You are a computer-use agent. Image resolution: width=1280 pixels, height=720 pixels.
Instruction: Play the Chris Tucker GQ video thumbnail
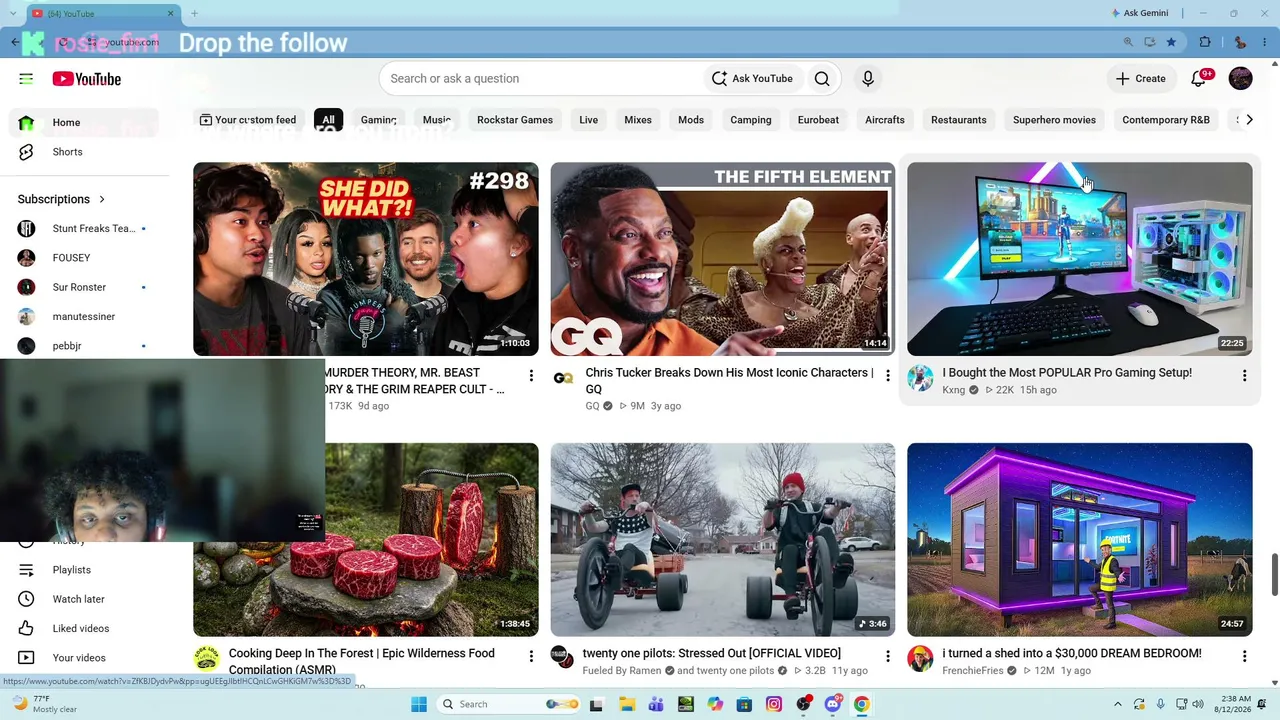tap(723, 259)
